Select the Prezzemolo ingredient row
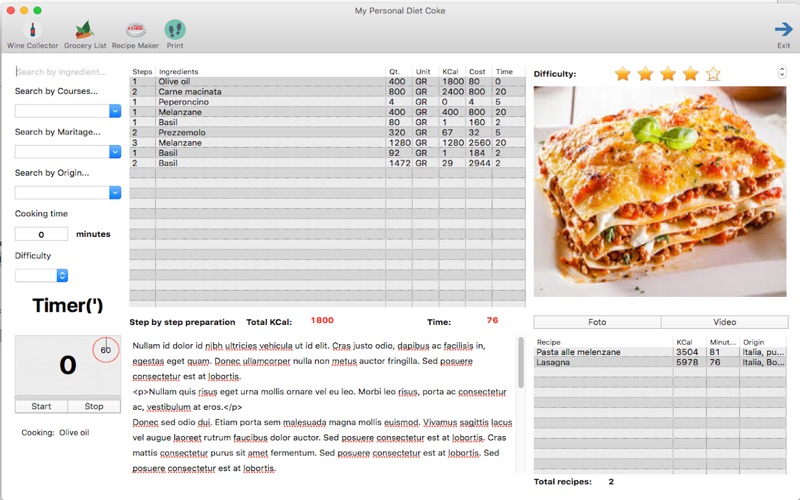 (327, 133)
